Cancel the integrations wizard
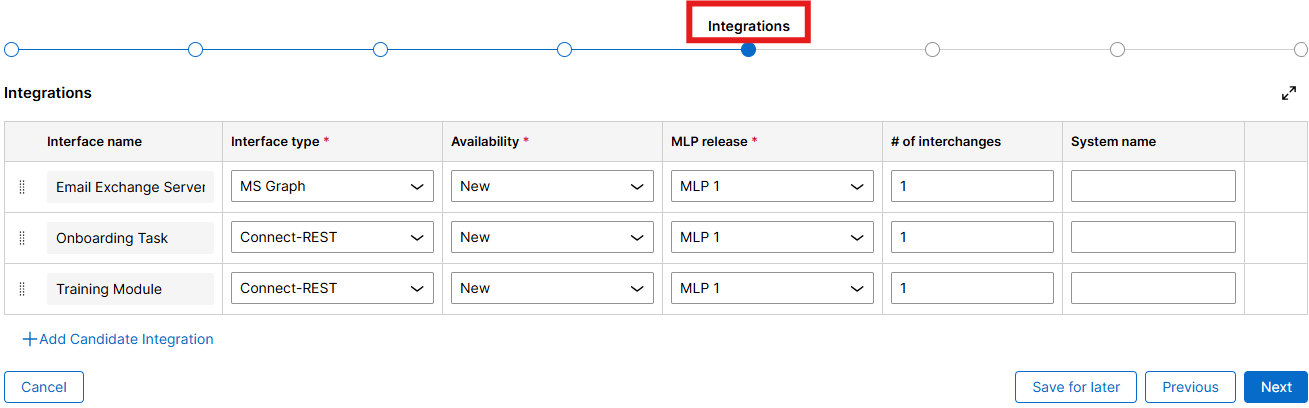Image resolution: width=1309 pixels, height=408 pixels. (44, 387)
